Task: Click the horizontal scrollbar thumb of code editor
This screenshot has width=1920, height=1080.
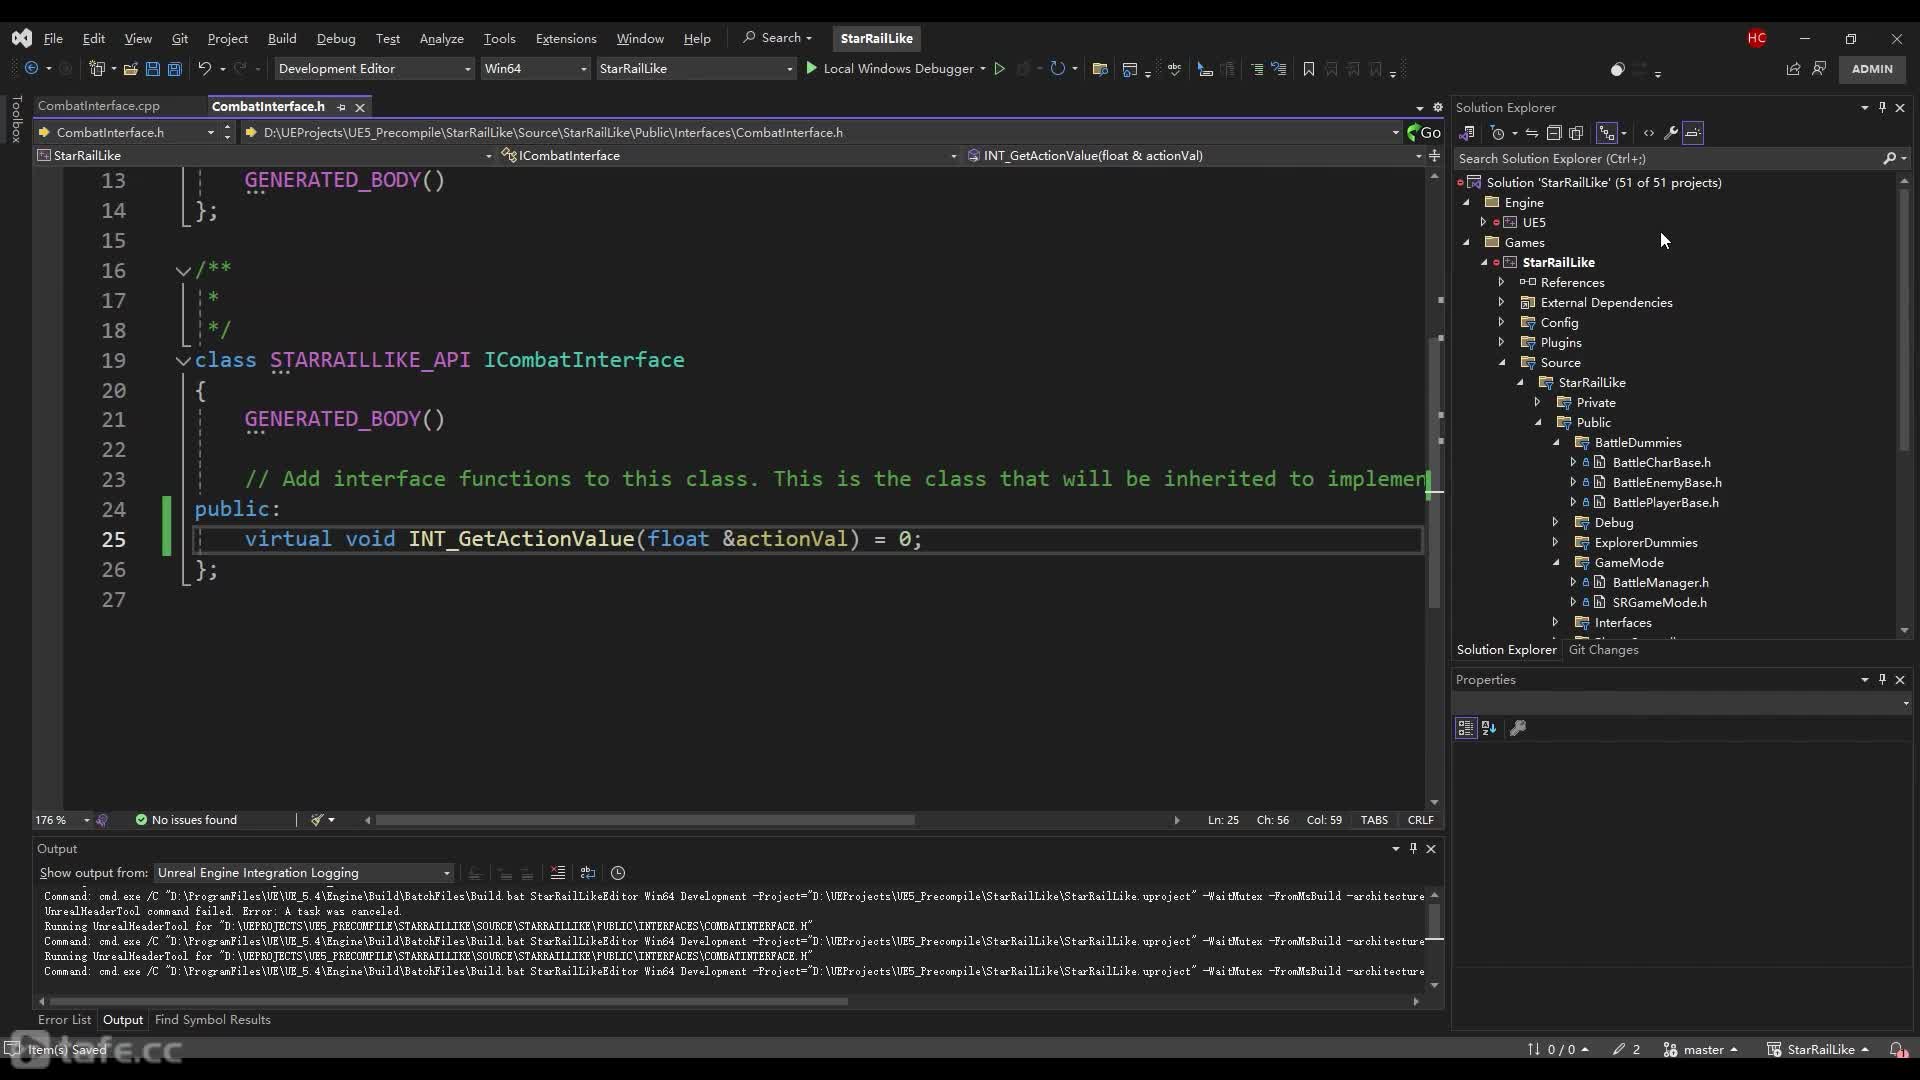Action: click(x=645, y=820)
